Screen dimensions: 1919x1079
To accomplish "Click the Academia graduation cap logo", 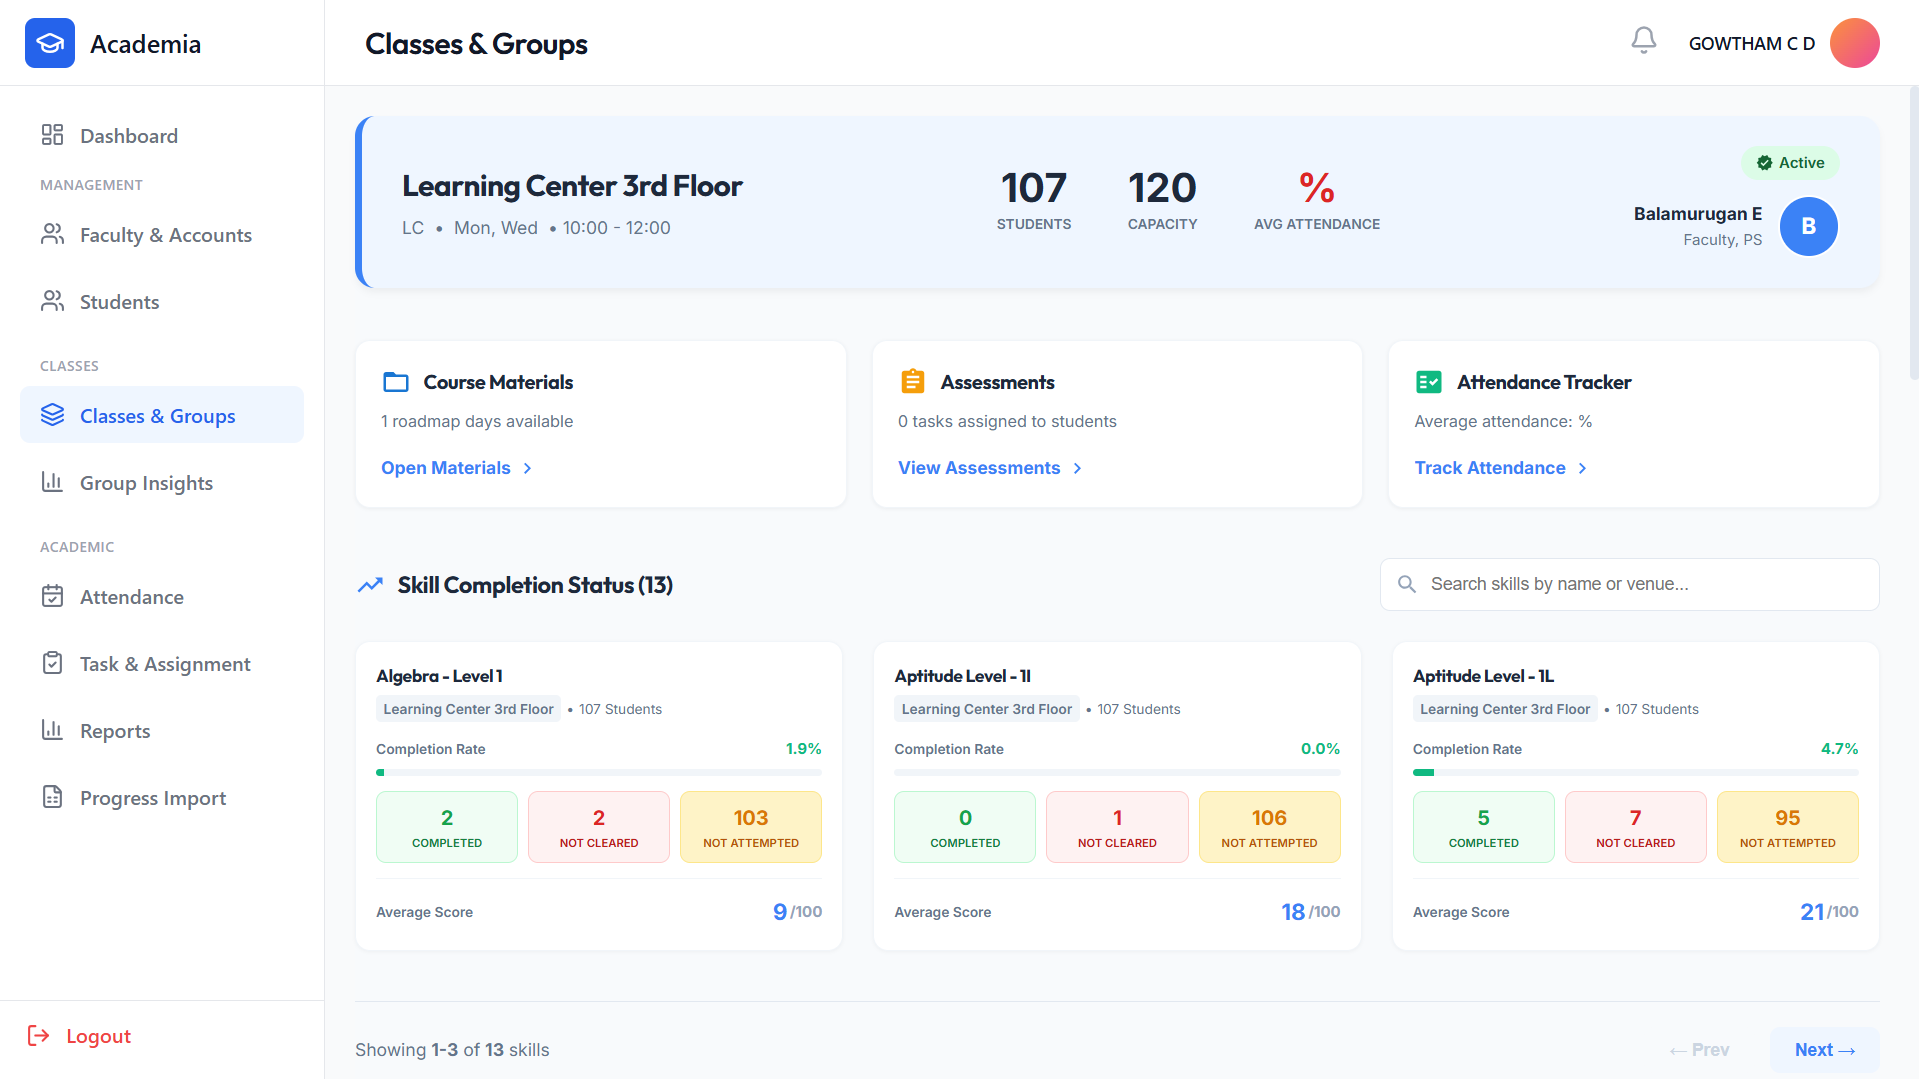I will (x=50, y=43).
